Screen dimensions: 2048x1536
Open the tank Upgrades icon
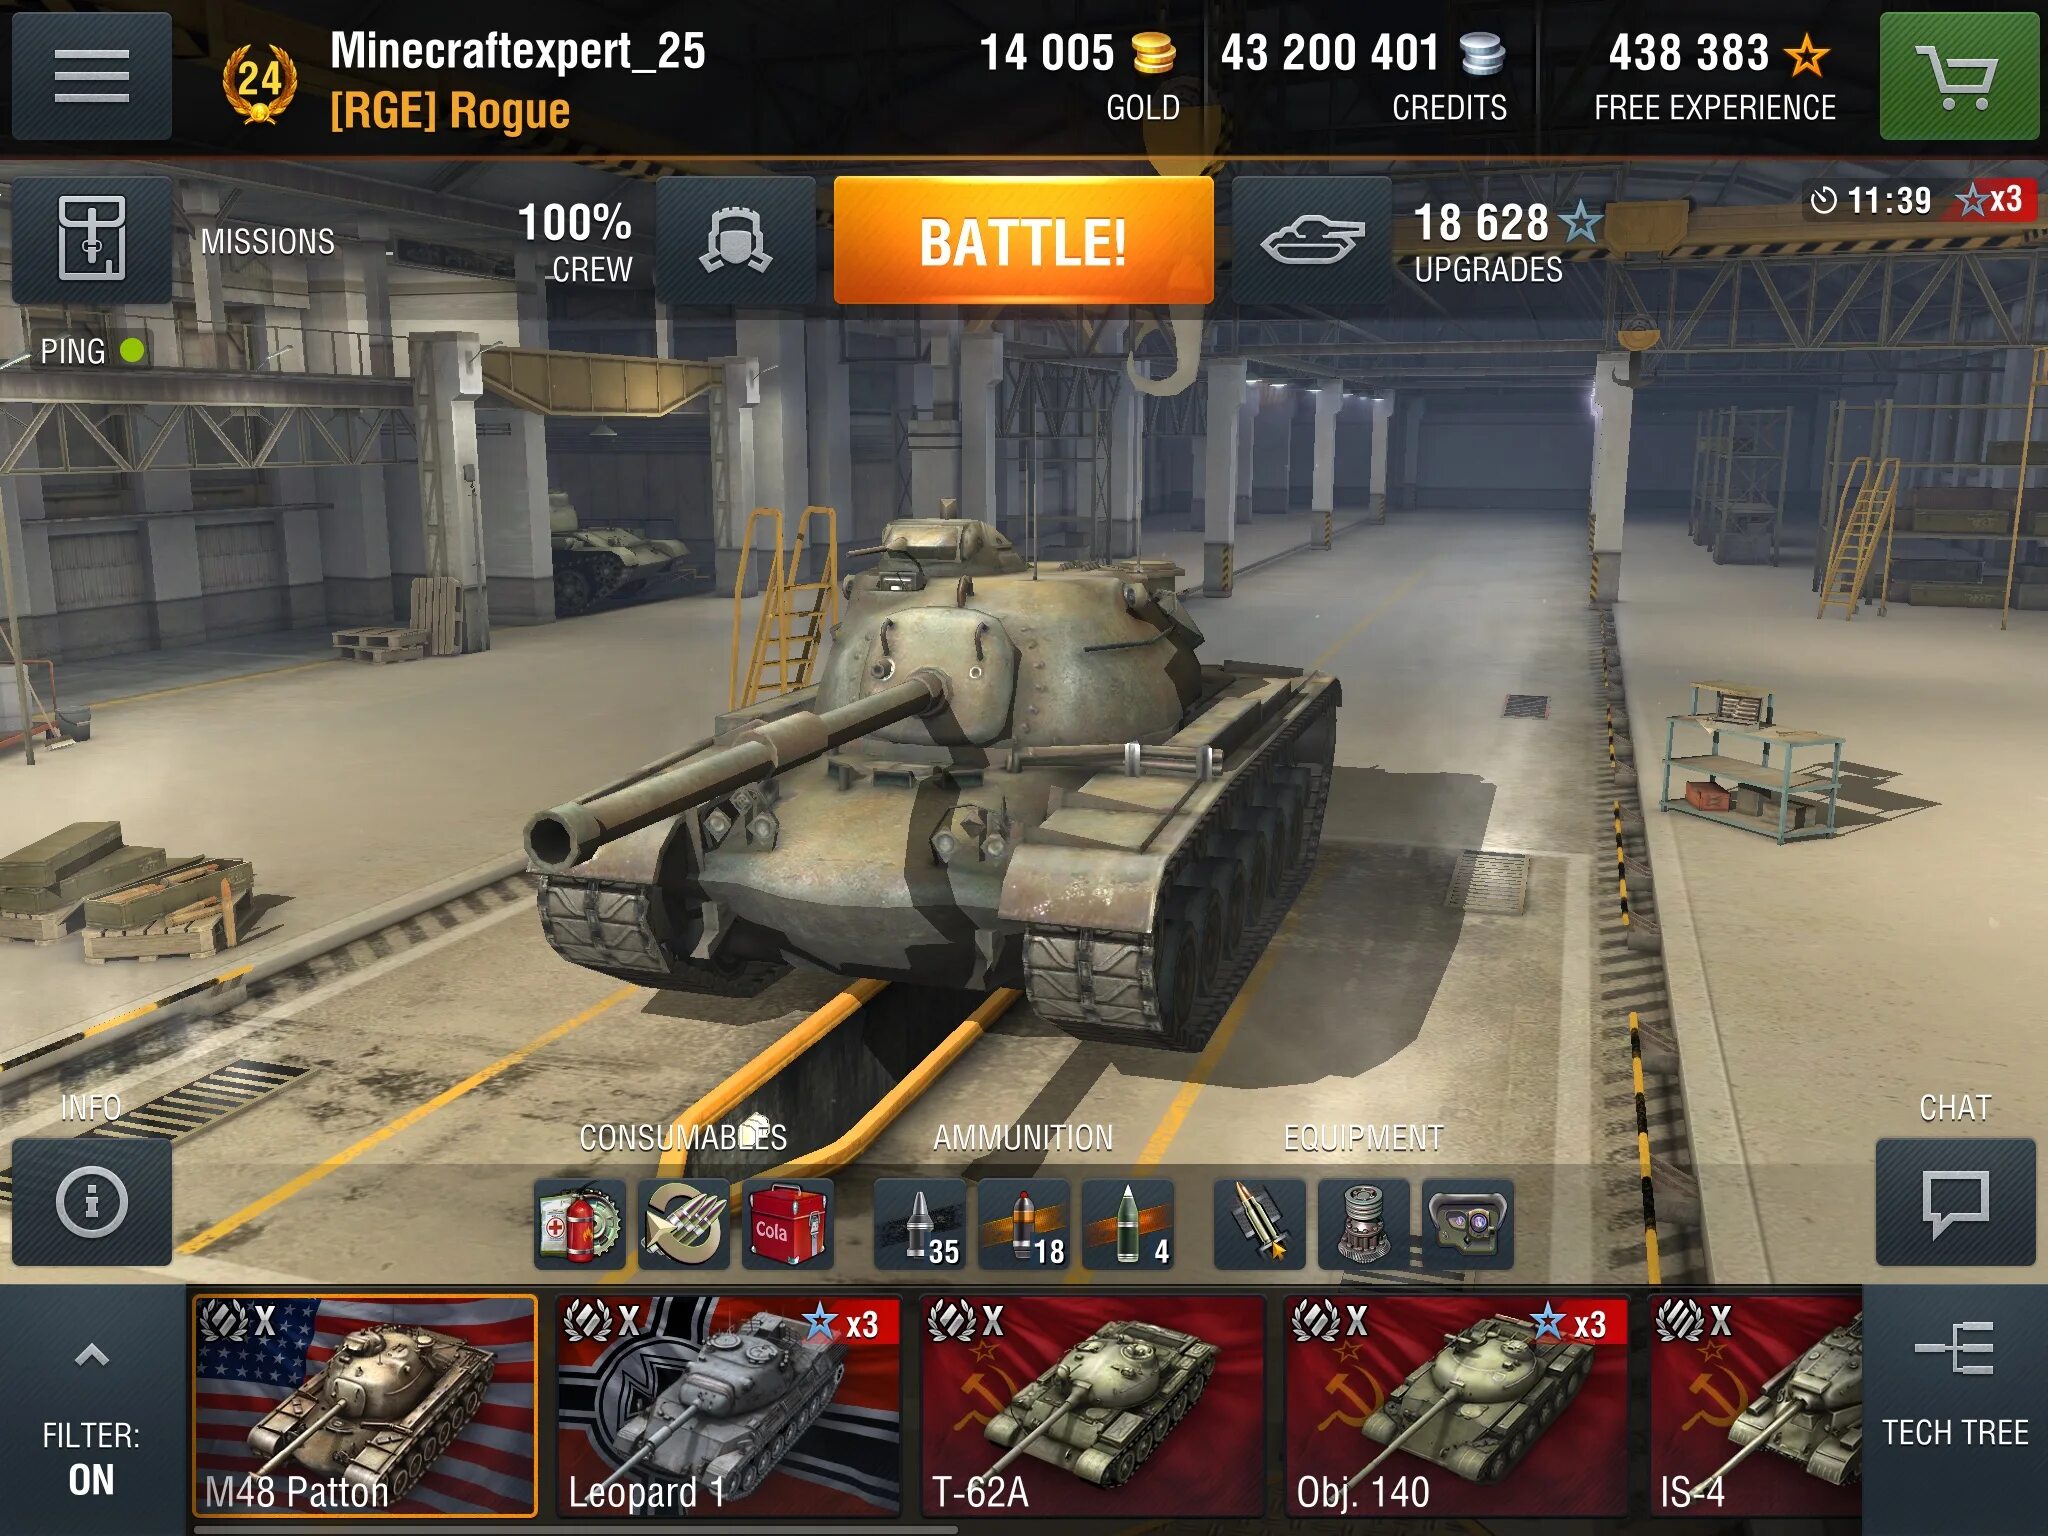point(1311,240)
